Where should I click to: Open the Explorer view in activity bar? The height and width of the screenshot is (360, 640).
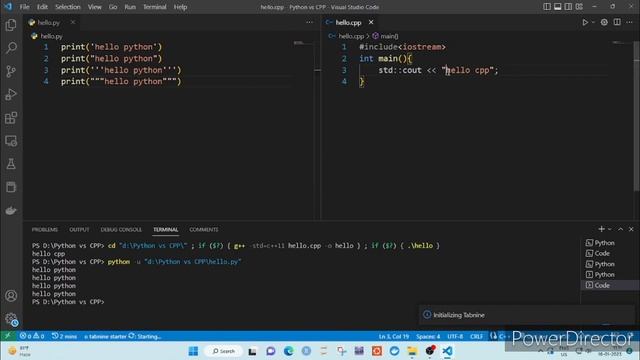coord(11,25)
